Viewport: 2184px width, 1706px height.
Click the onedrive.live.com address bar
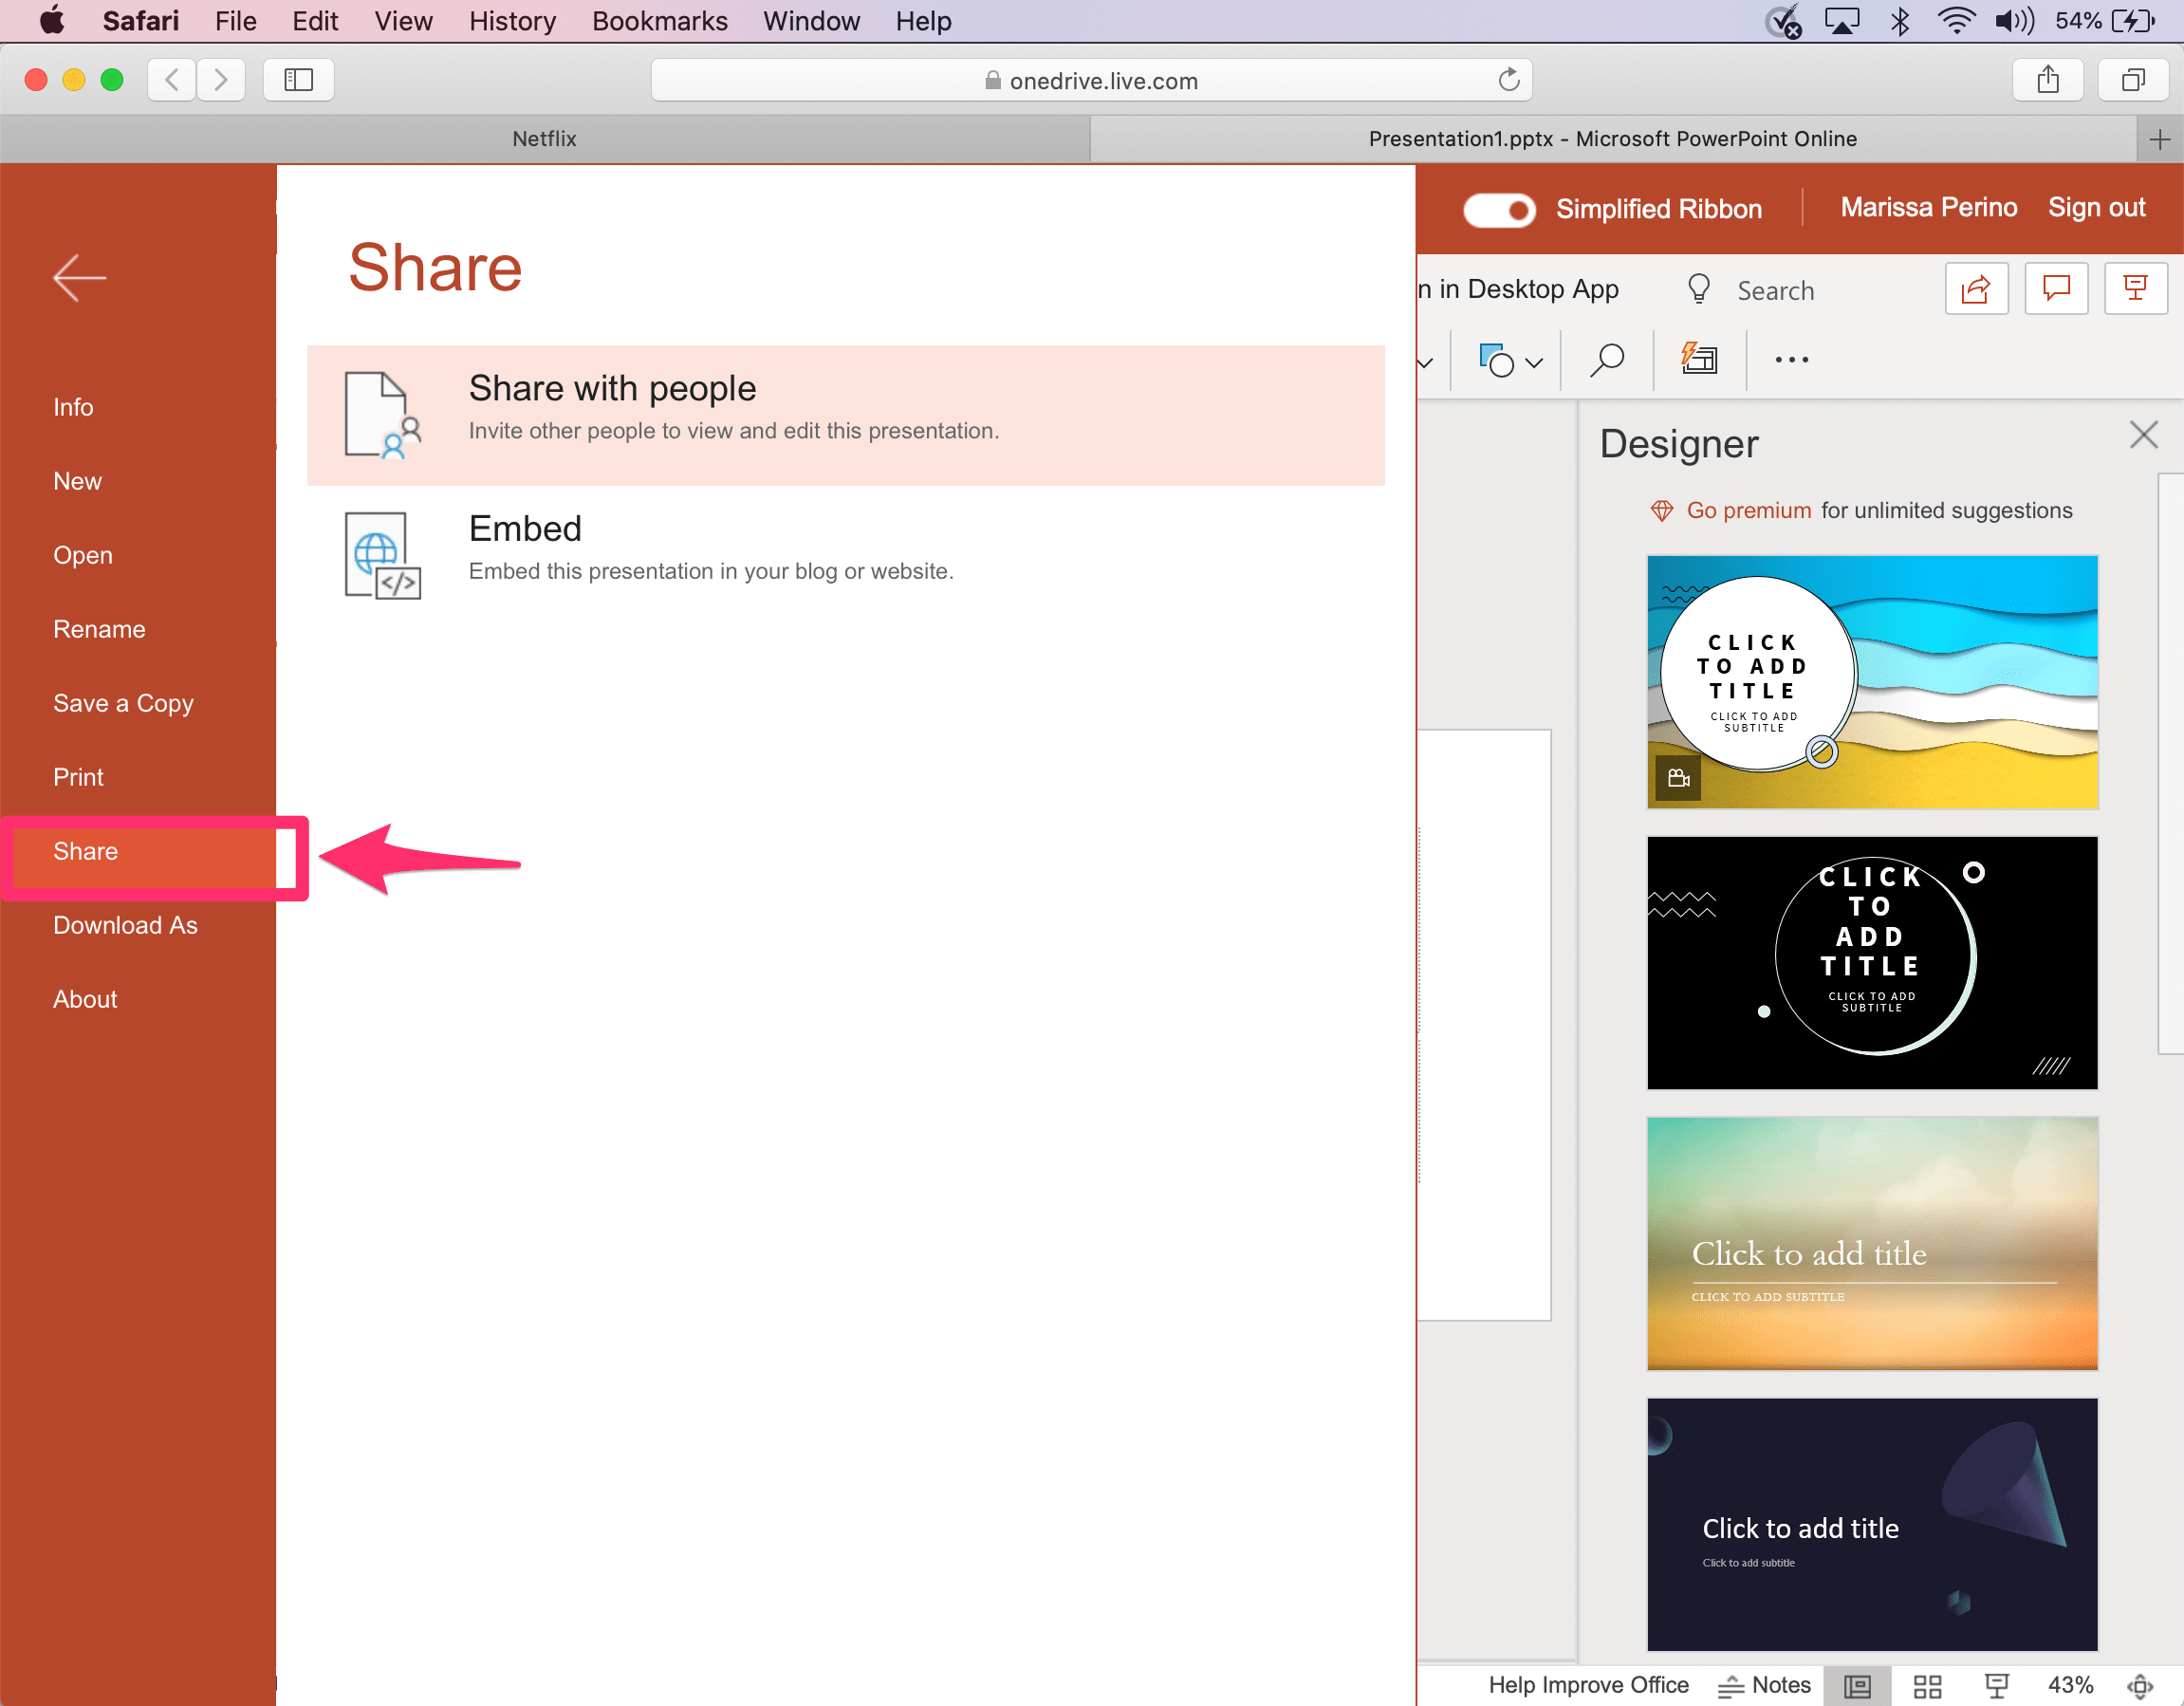tap(1091, 80)
